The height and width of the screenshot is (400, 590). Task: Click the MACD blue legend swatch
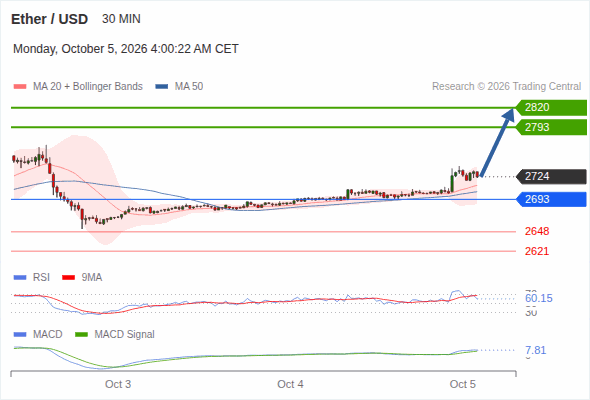[x=20, y=335]
